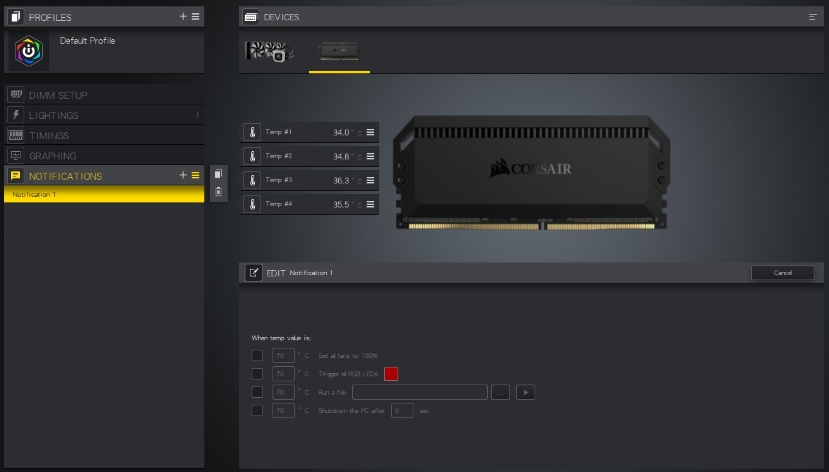This screenshot has height=472, width=829.
Task: Open the Temp #3 sensor options menu
Action: coord(371,180)
